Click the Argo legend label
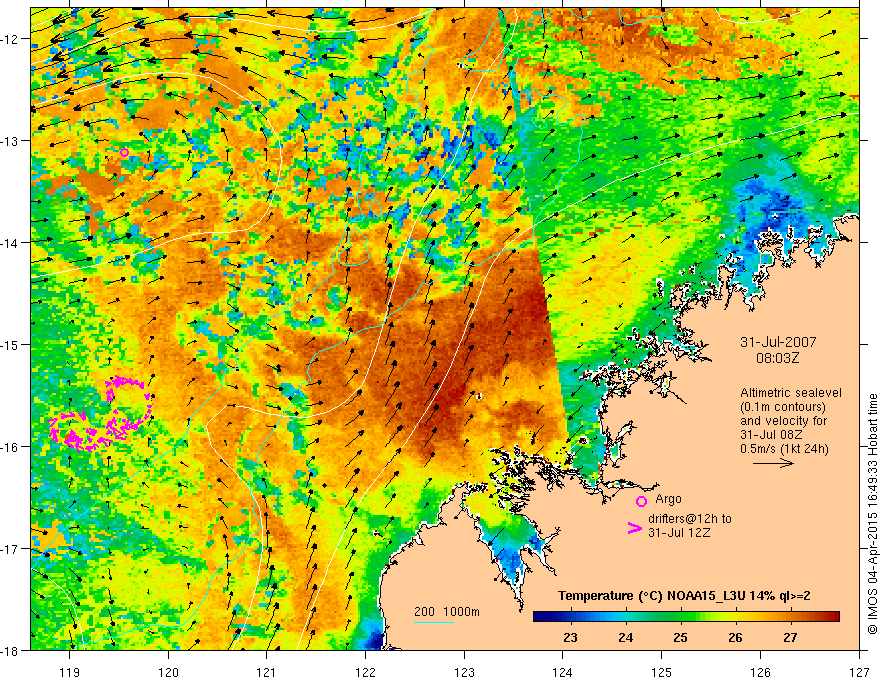 click(x=668, y=499)
